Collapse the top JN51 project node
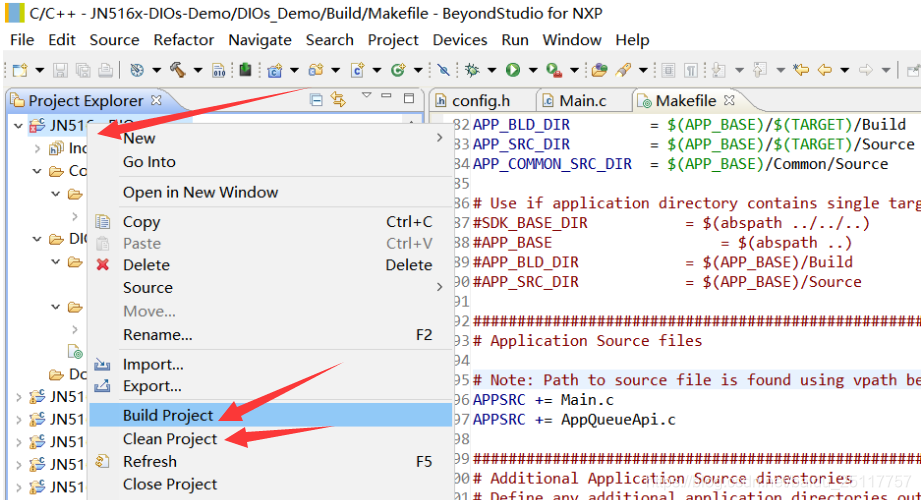Viewport: 921px width, 500px height. coord(18,125)
